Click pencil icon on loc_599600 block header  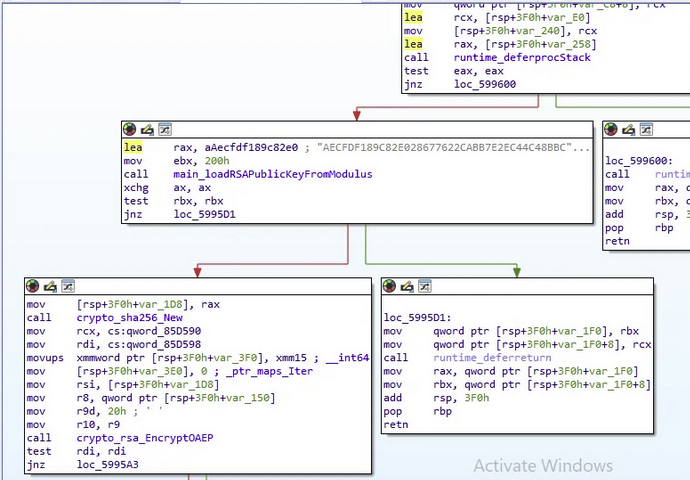click(630, 130)
